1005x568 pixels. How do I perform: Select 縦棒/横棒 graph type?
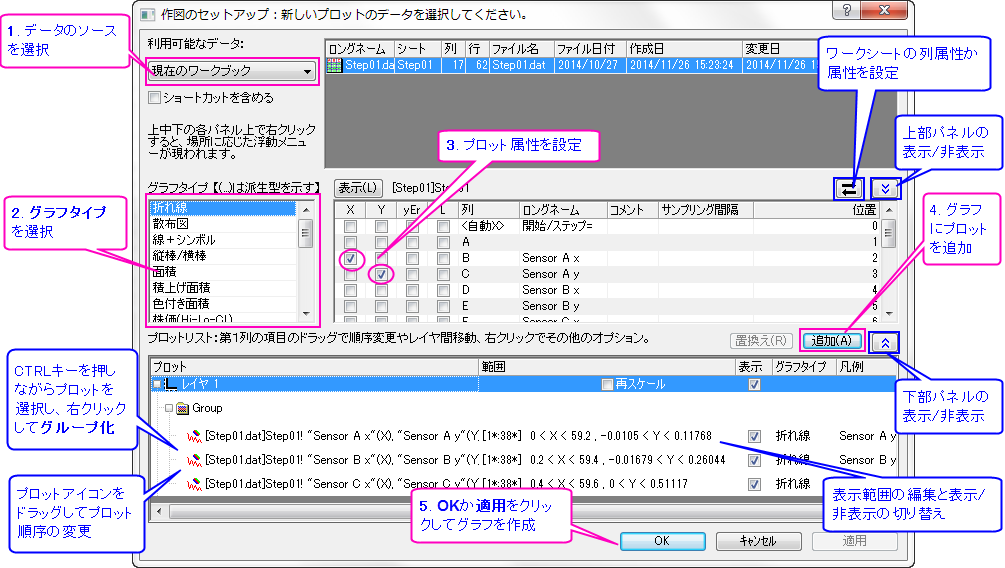click(x=223, y=256)
